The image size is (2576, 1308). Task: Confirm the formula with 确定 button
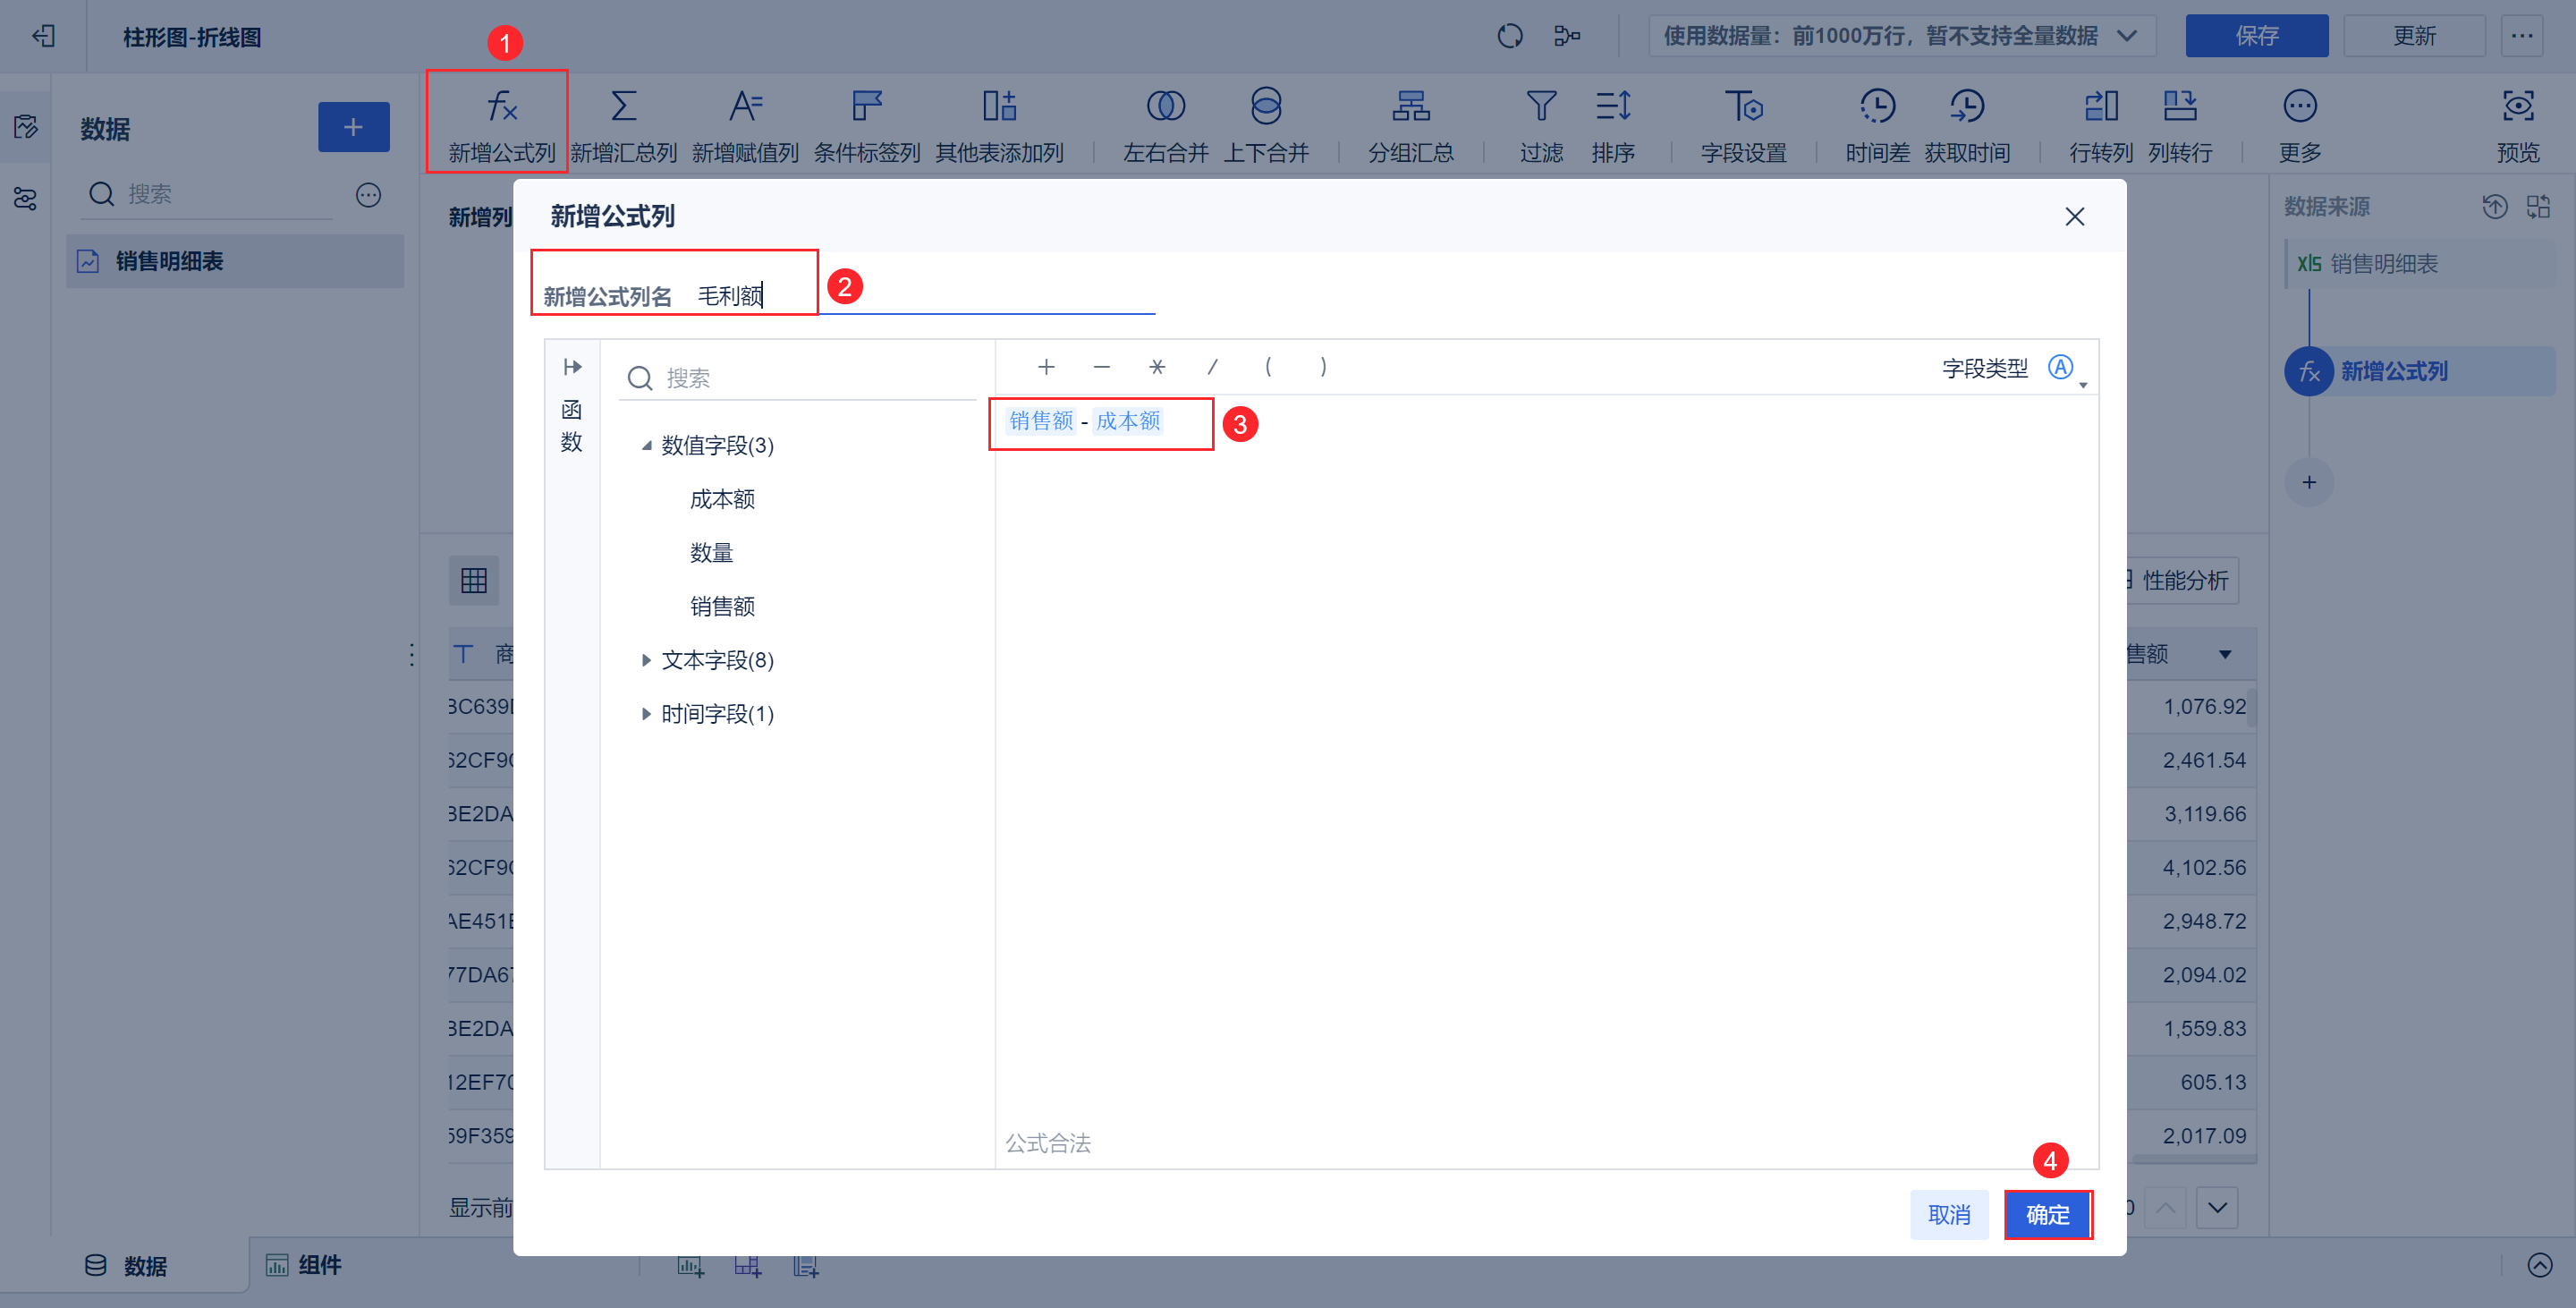pos(2048,1214)
